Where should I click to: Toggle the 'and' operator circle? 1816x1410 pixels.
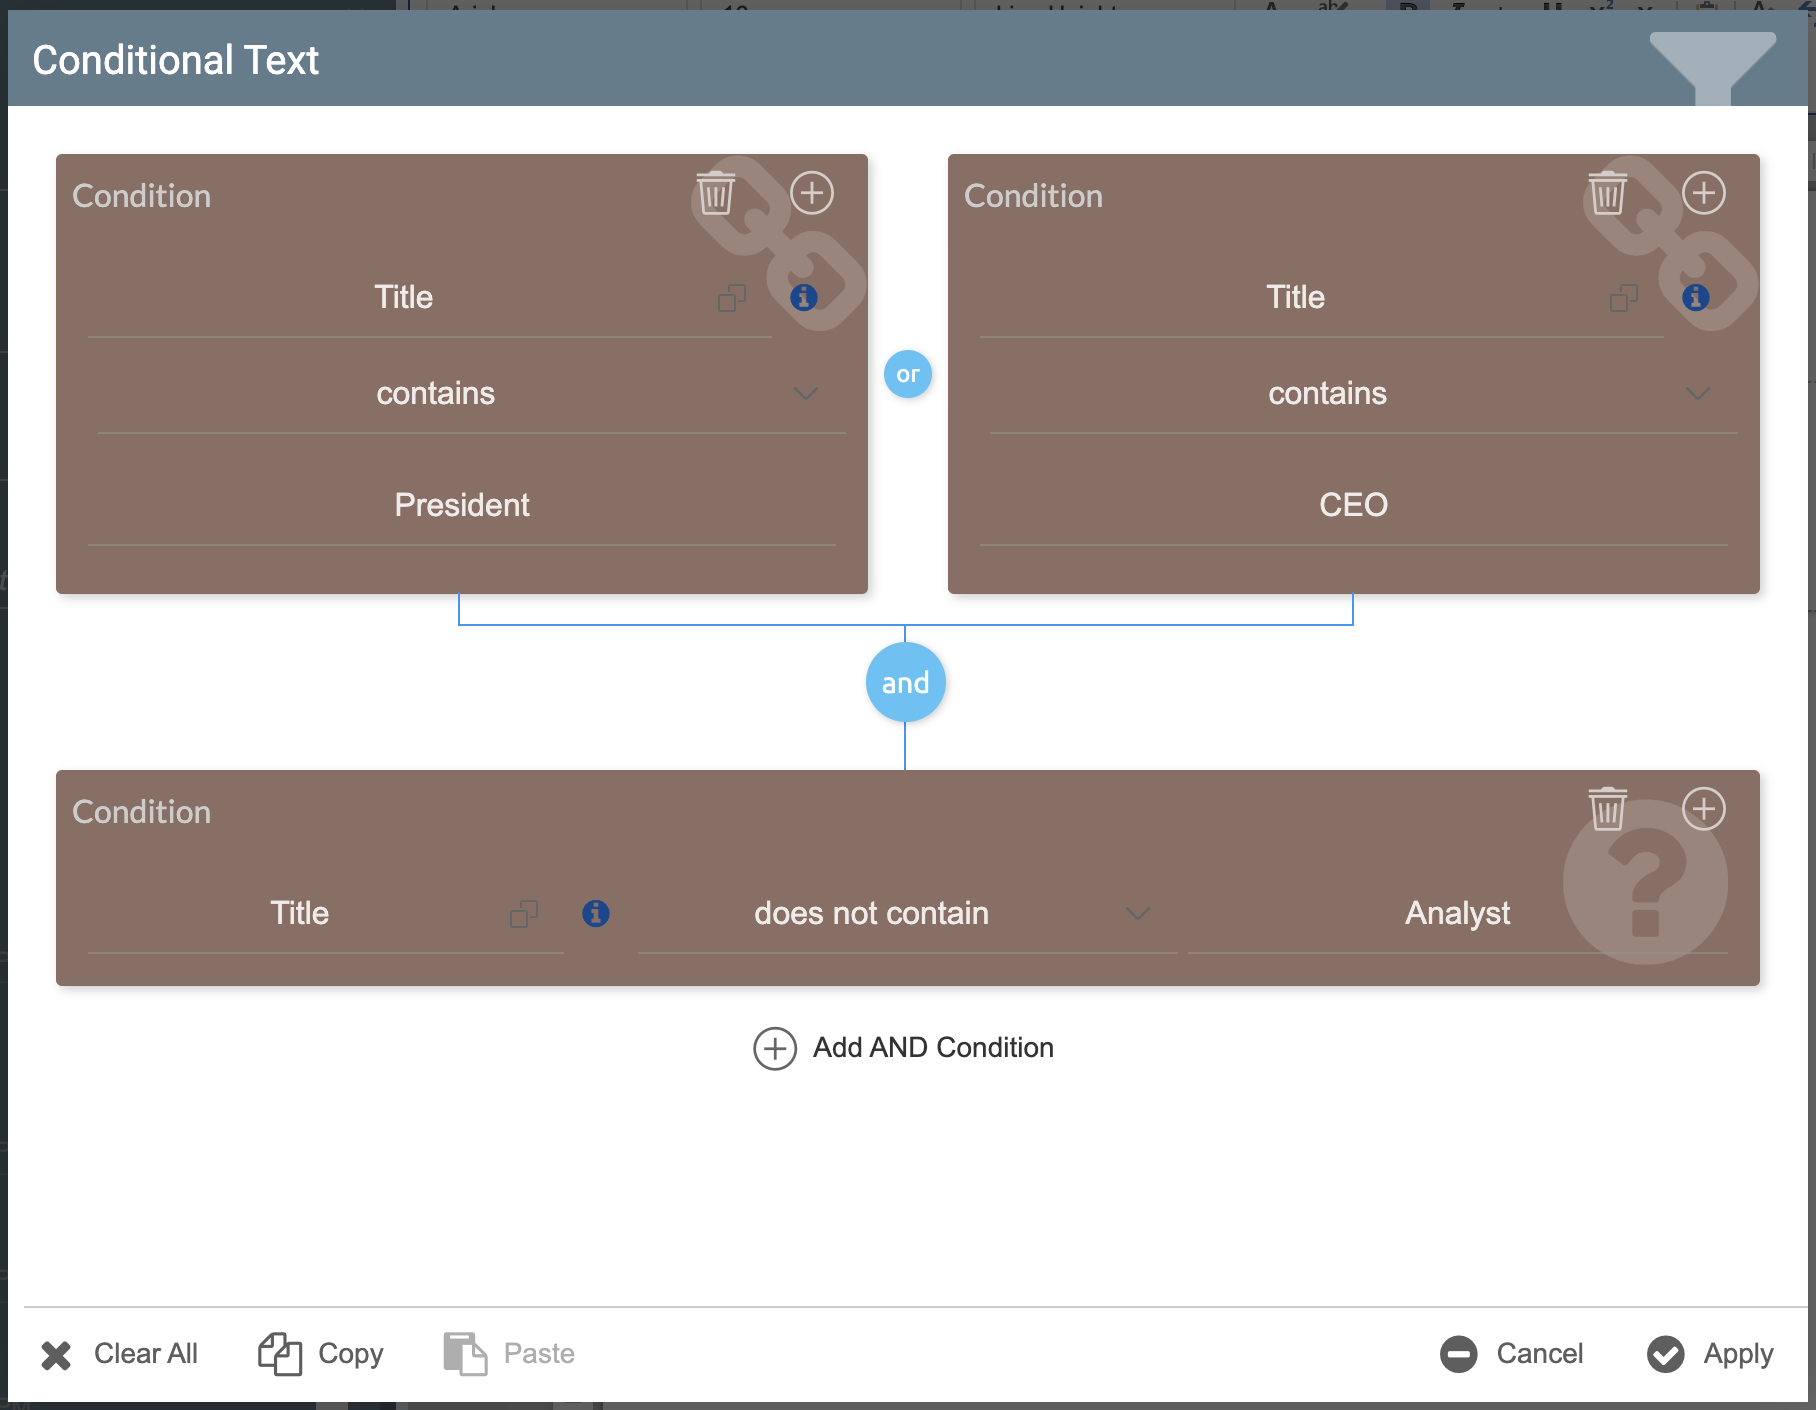pyautogui.click(x=905, y=682)
